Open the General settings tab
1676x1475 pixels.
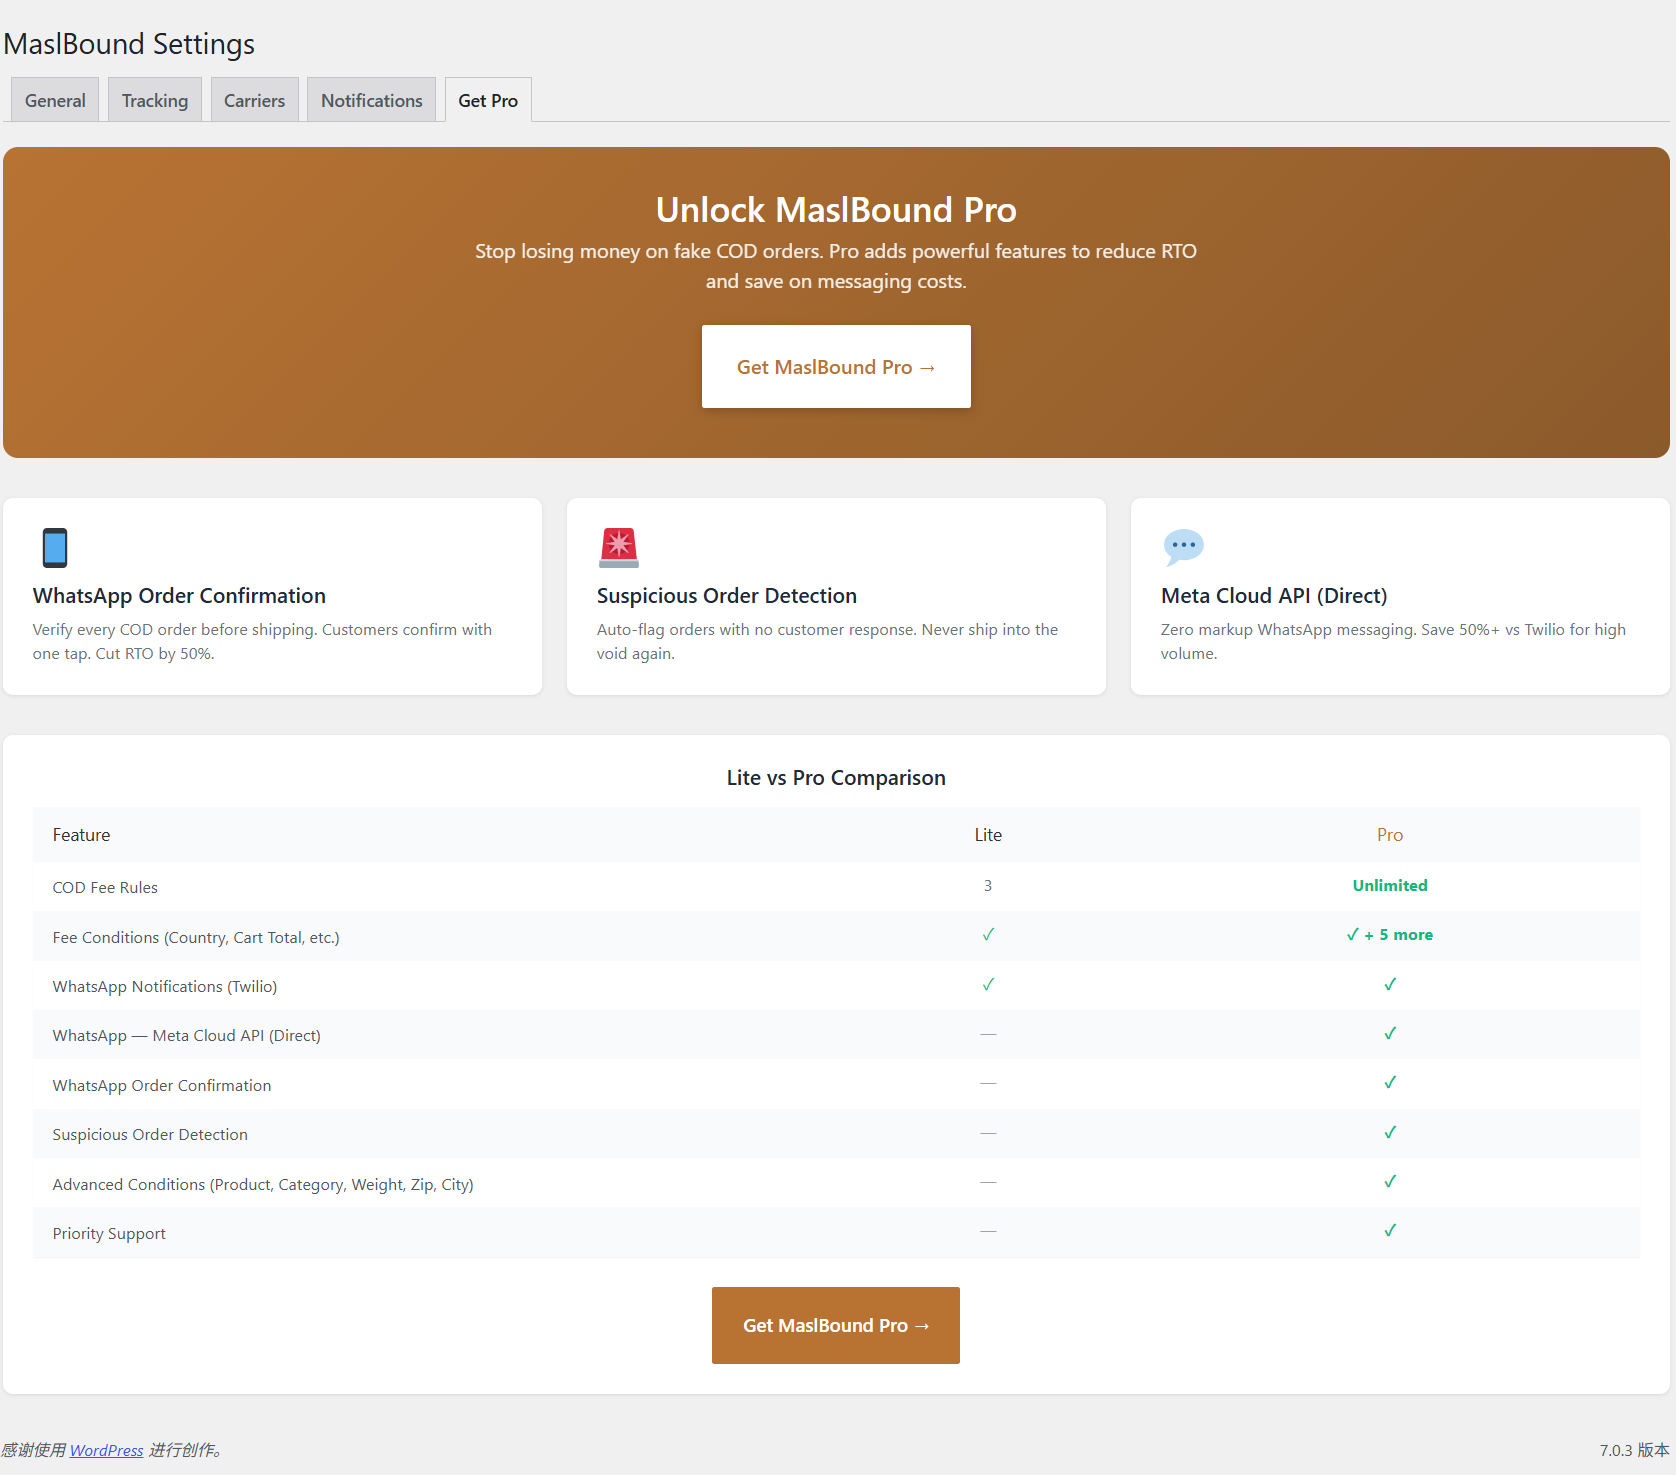click(55, 100)
